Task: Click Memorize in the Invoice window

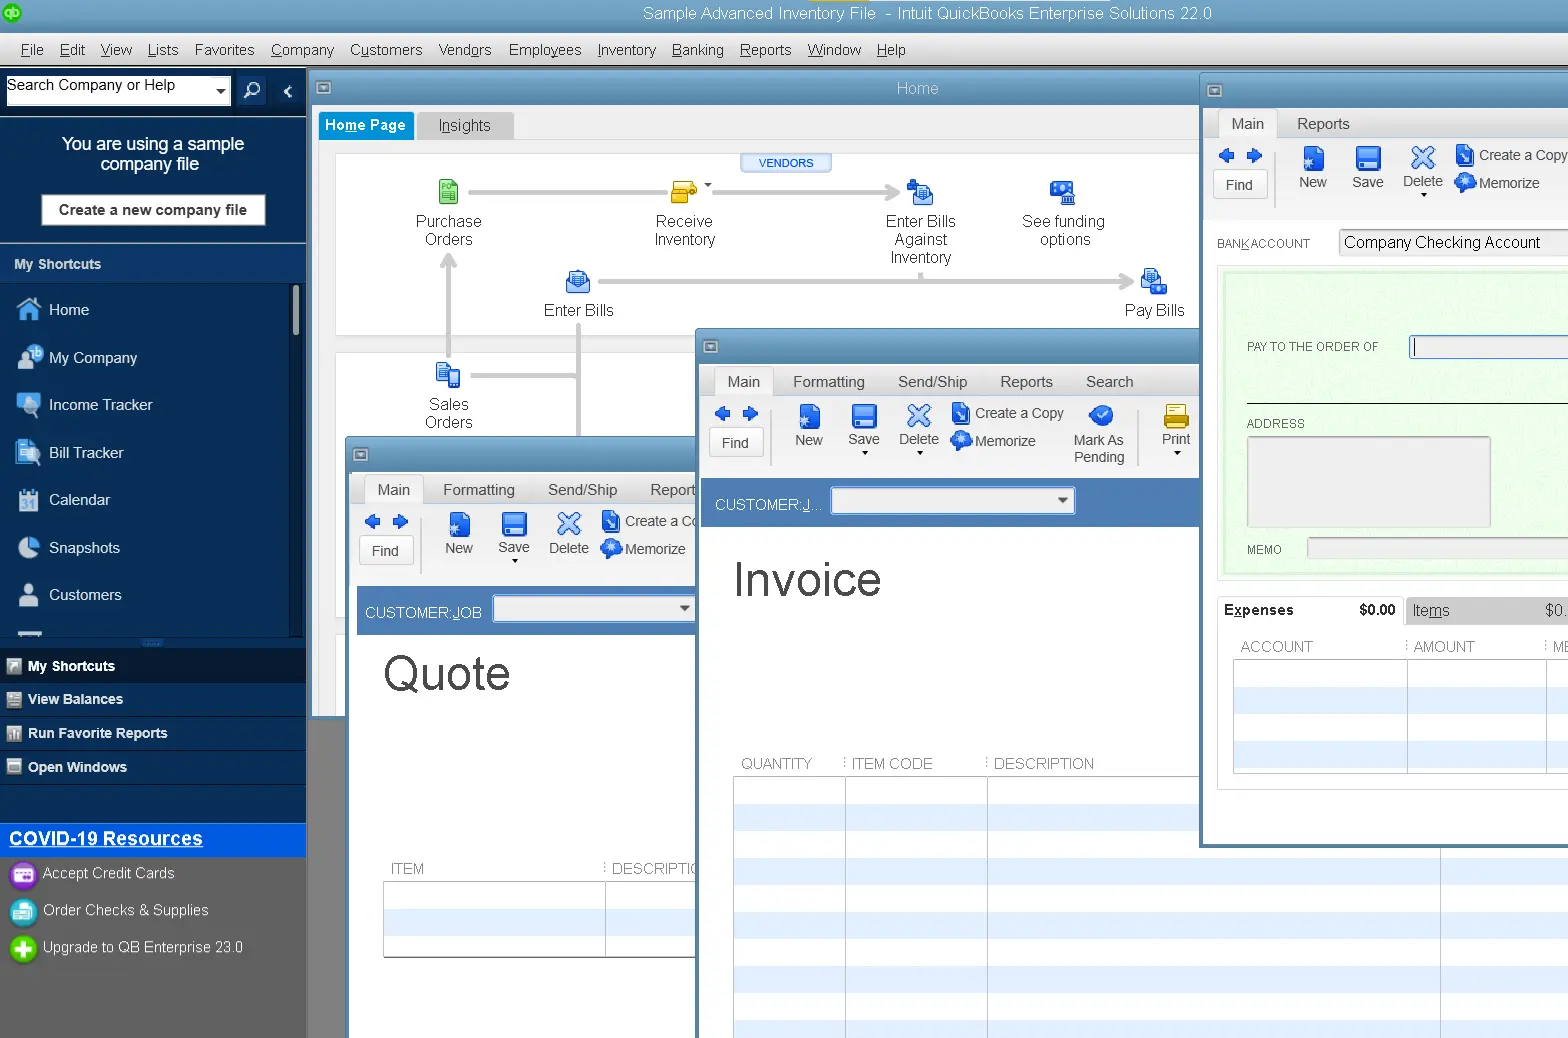Action: click(x=994, y=441)
